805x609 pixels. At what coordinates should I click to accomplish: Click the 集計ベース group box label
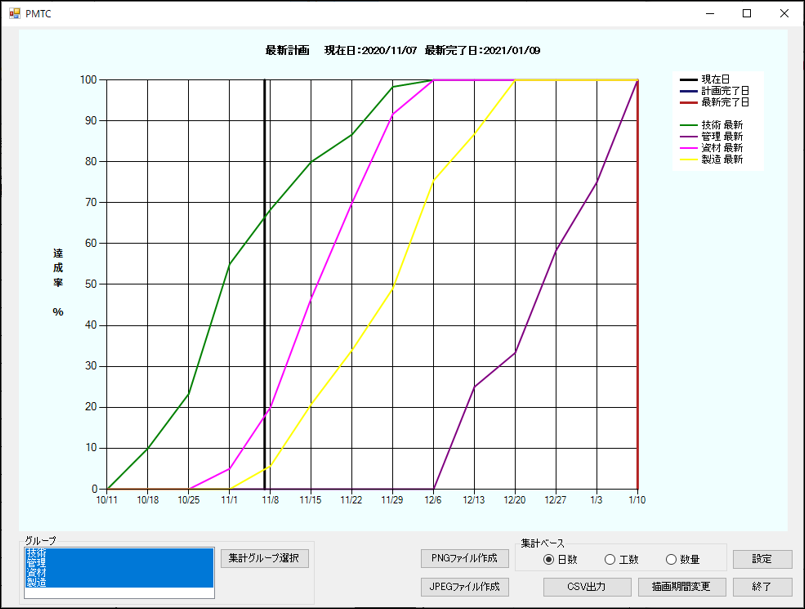tap(543, 543)
